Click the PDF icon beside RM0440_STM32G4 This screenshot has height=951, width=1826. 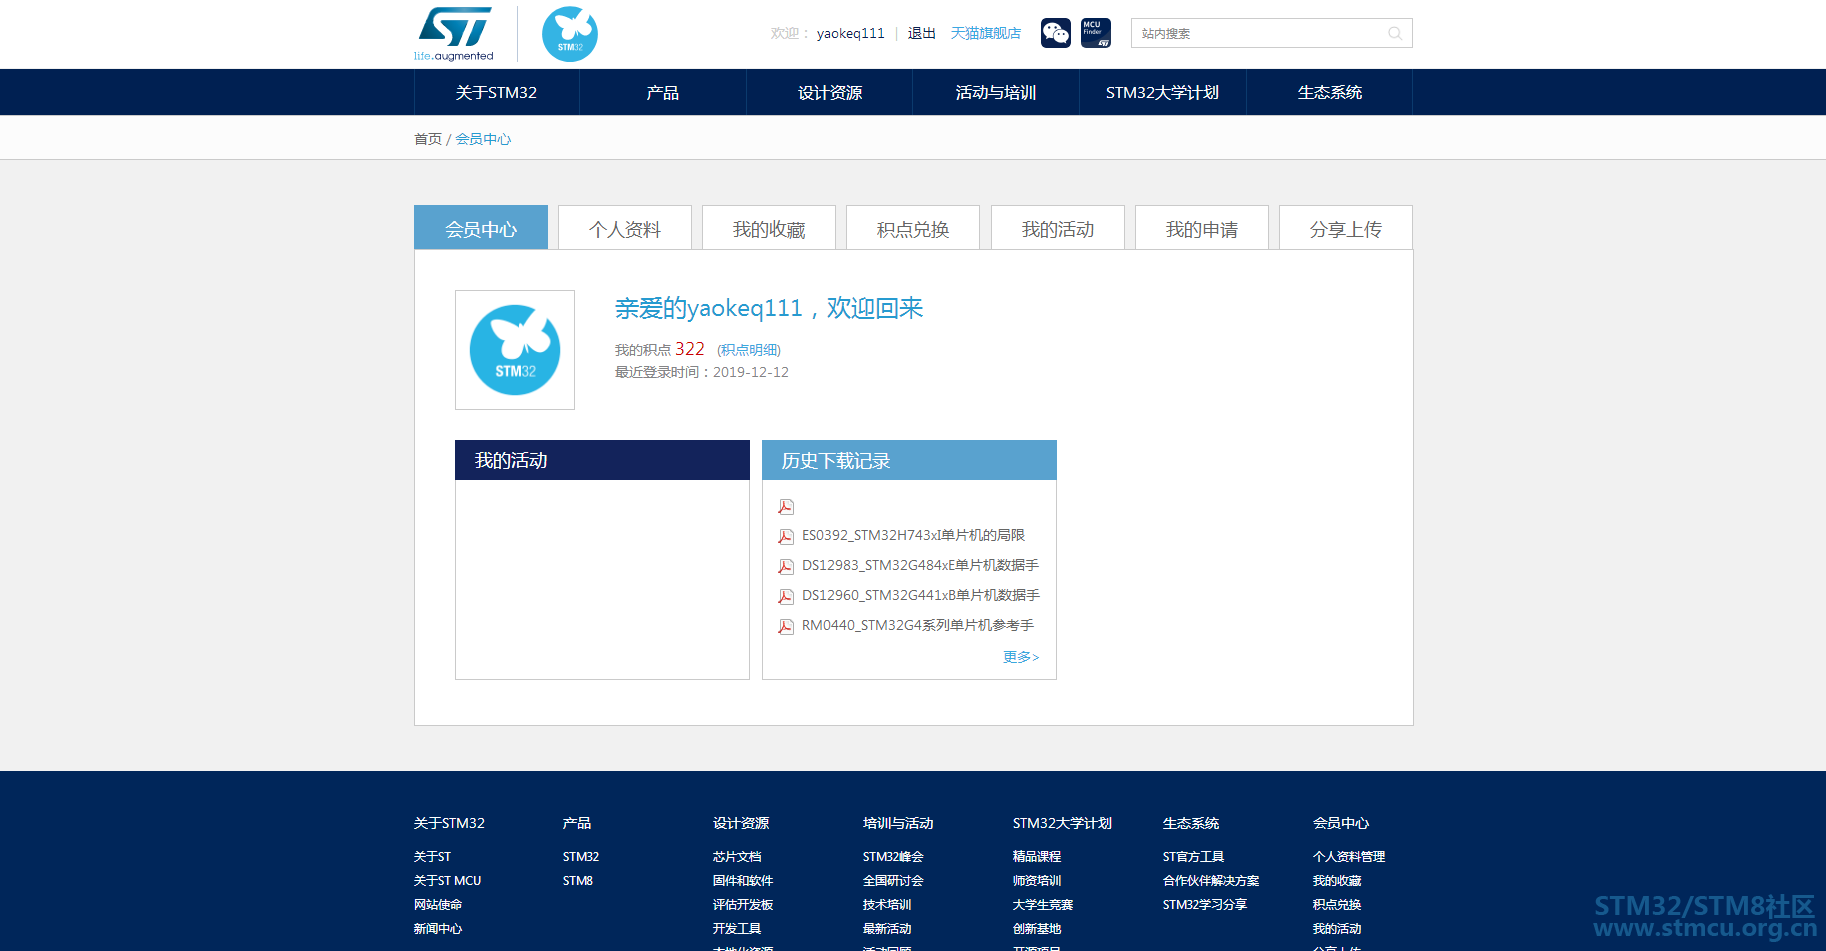786,627
